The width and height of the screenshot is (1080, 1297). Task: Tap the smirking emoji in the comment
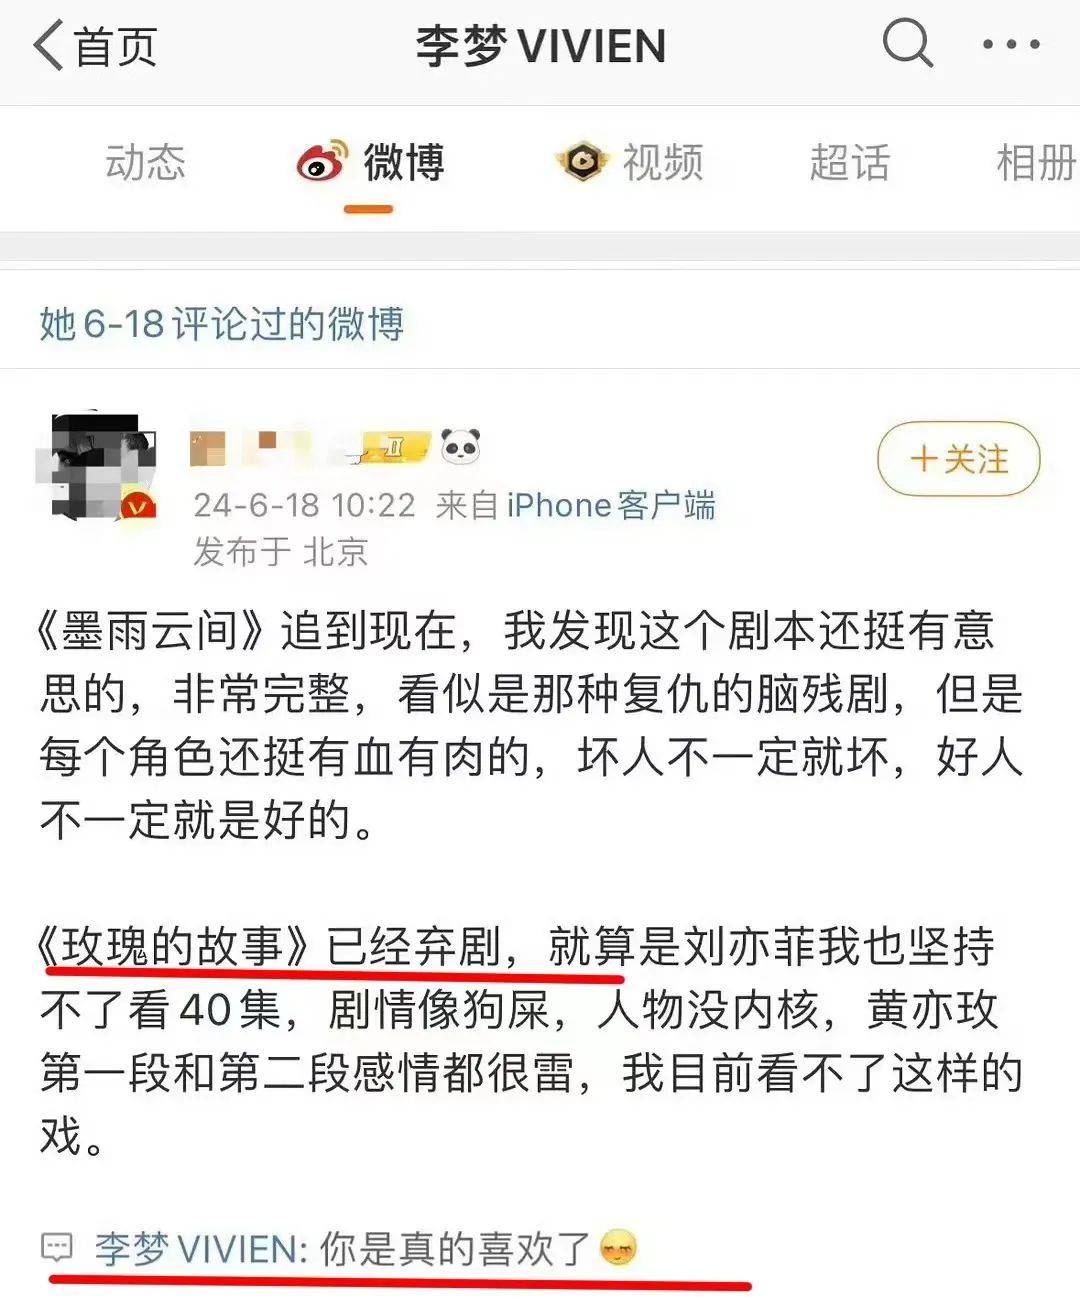click(618, 1248)
